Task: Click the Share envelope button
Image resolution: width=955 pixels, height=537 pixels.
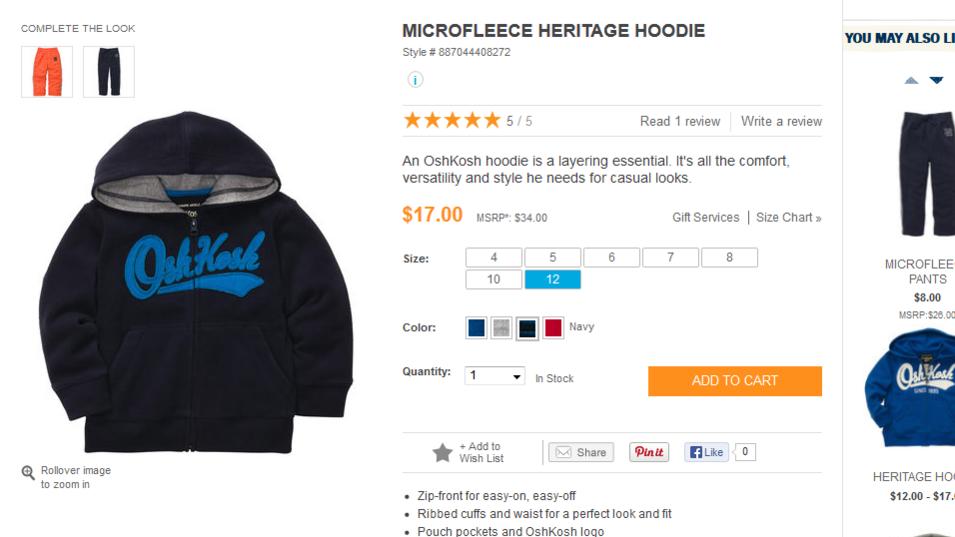Action: tap(581, 452)
